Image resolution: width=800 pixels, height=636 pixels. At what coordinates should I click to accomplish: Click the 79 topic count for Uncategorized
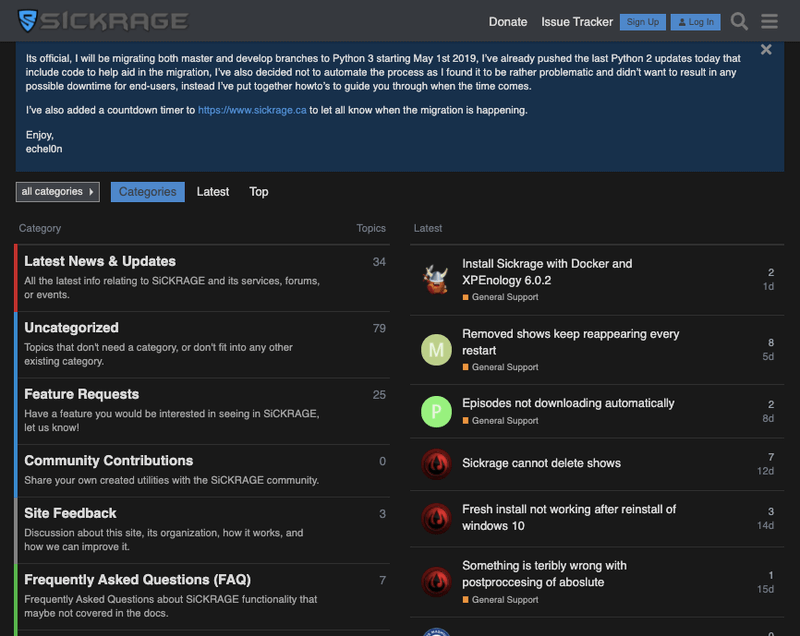(x=379, y=328)
